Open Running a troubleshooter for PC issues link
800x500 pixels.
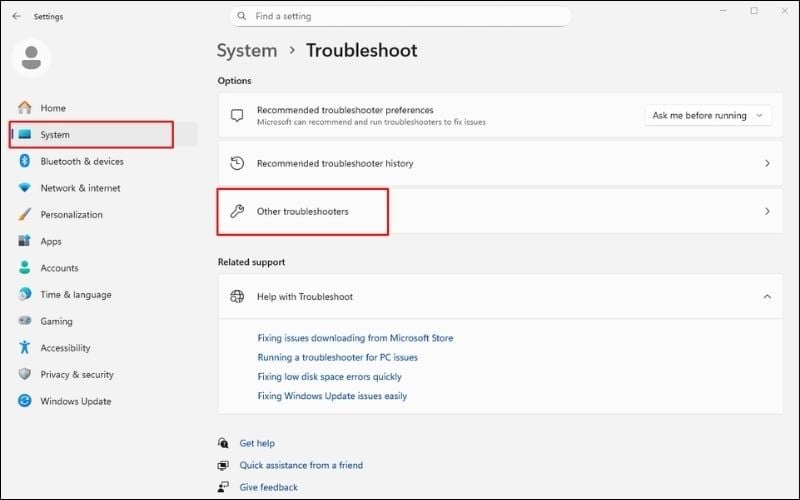point(337,357)
